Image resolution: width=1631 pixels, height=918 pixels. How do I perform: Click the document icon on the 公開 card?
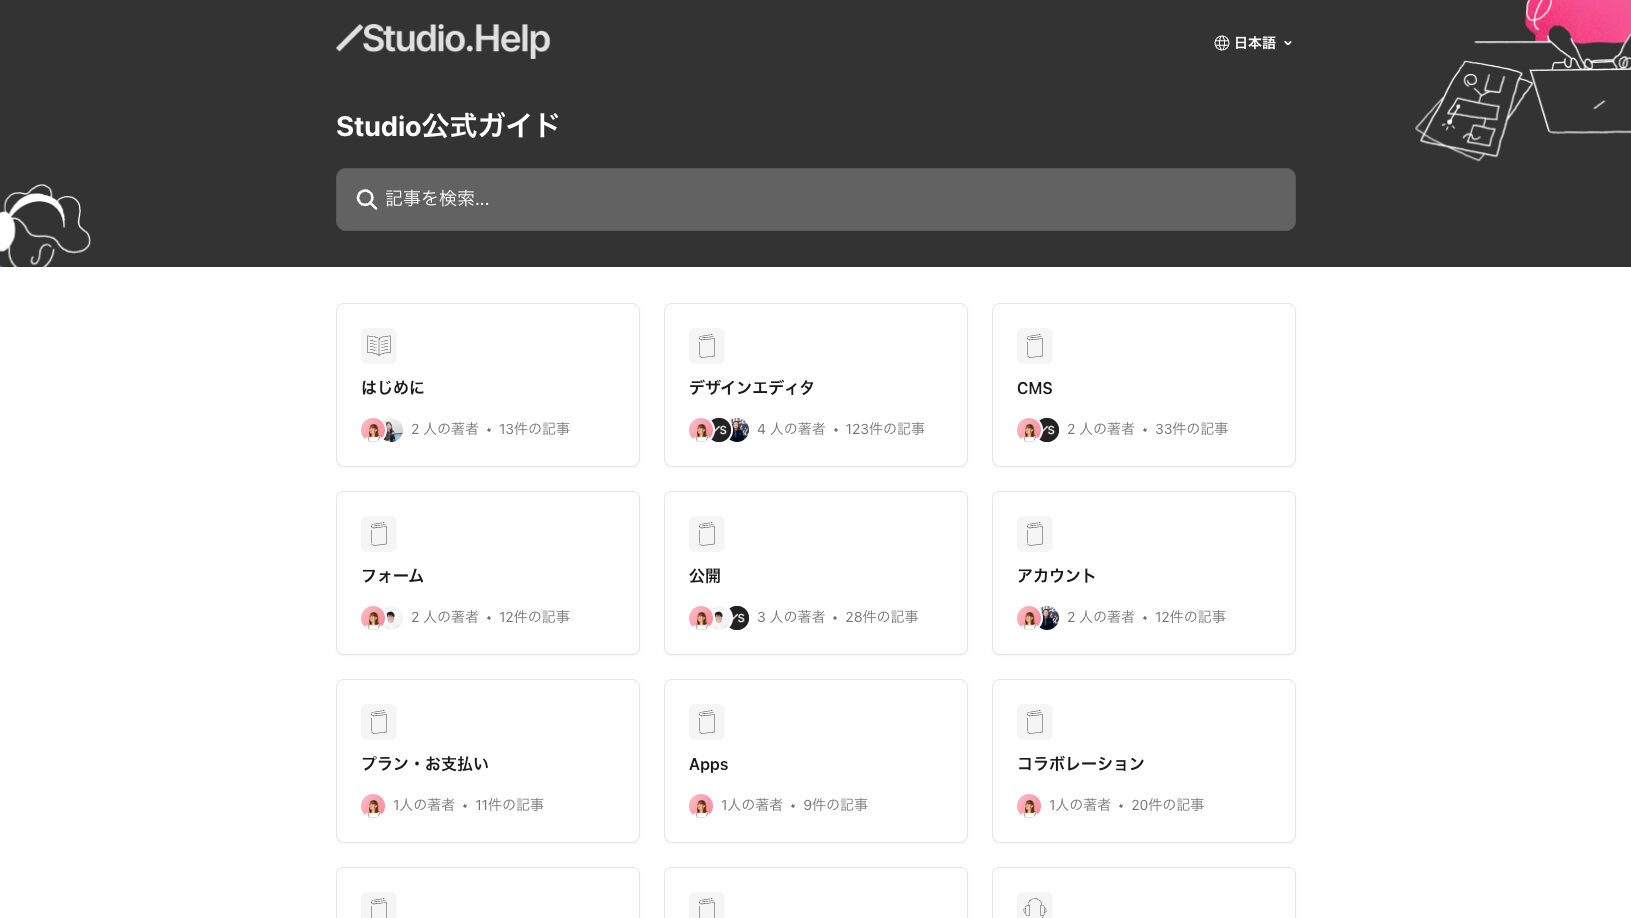pos(706,534)
